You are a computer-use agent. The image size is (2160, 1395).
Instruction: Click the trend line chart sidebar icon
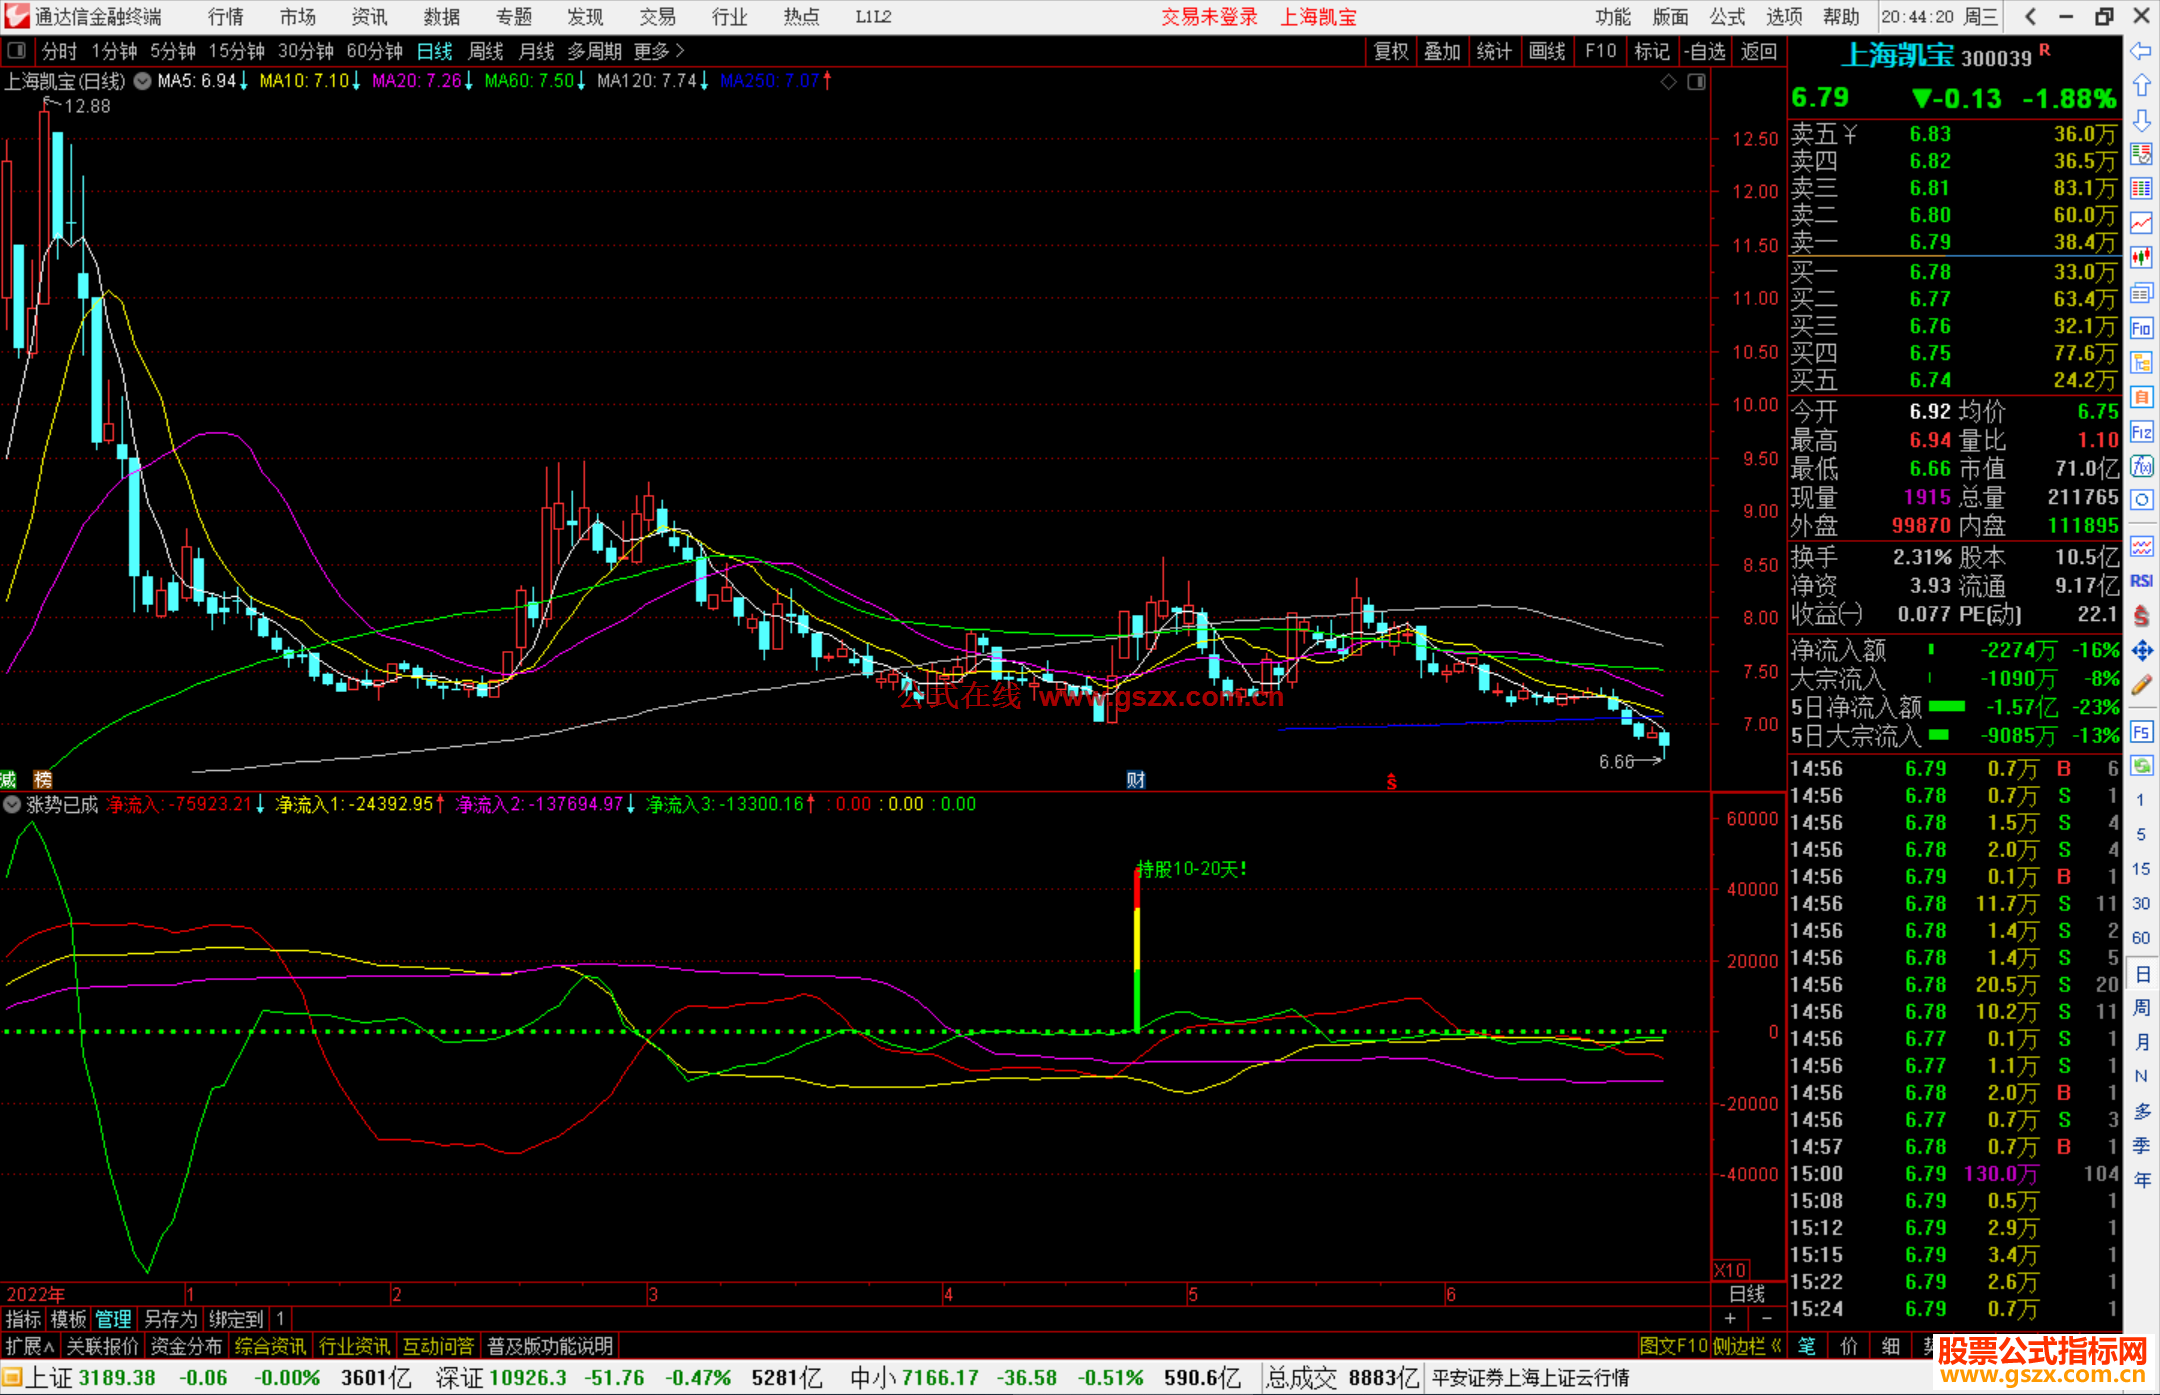coord(2141,223)
